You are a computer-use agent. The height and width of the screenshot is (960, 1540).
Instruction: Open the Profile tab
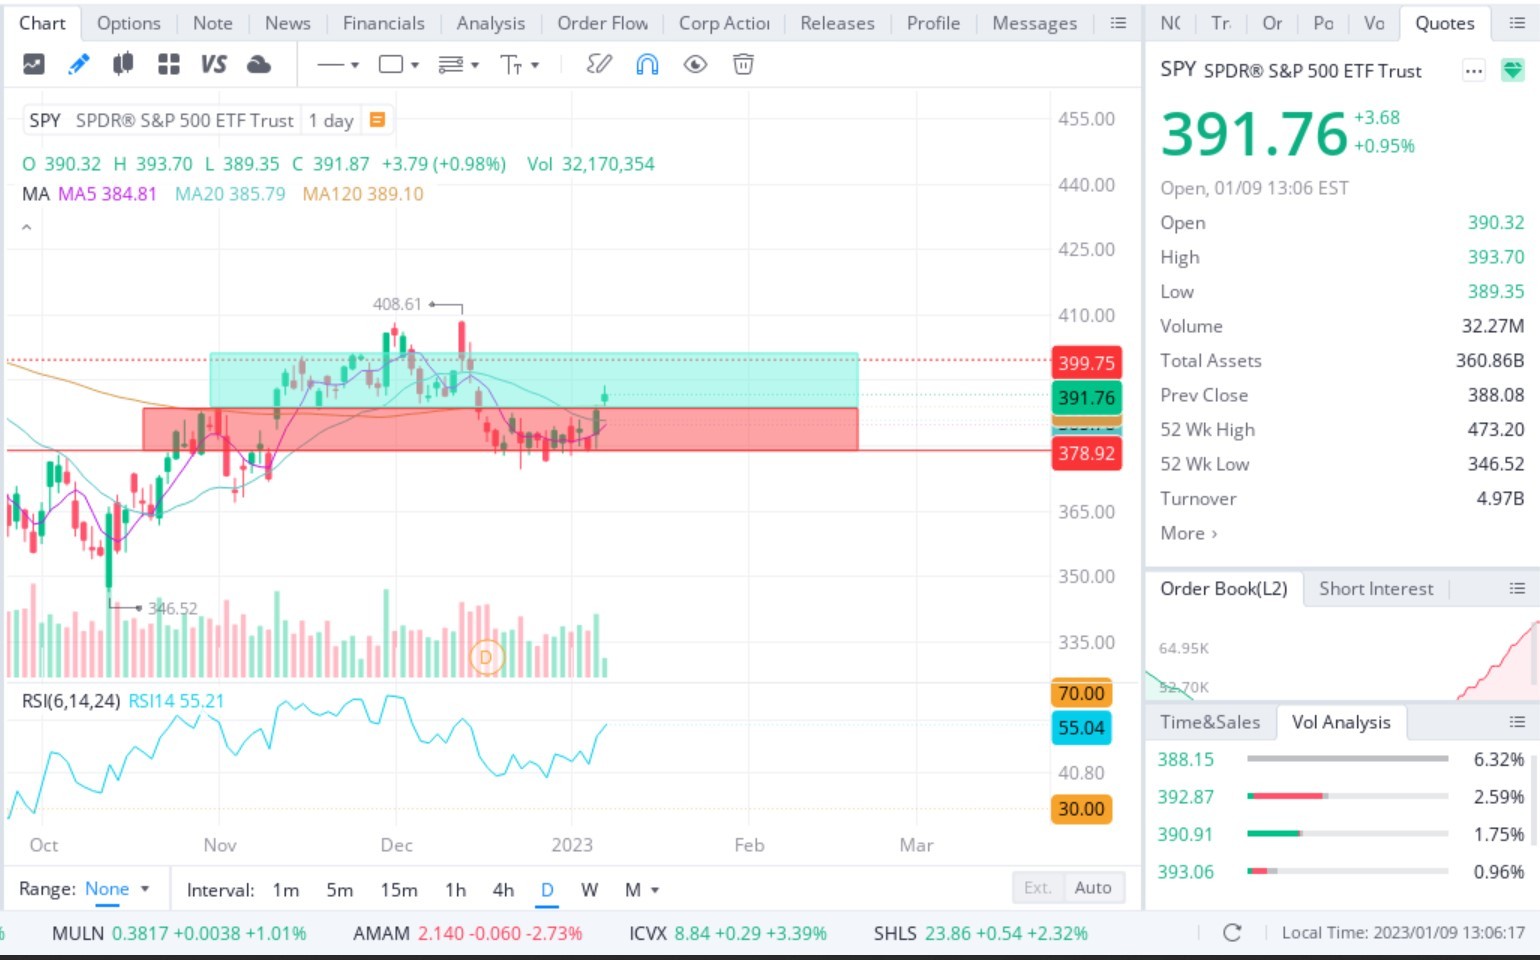tap(934, 23)
